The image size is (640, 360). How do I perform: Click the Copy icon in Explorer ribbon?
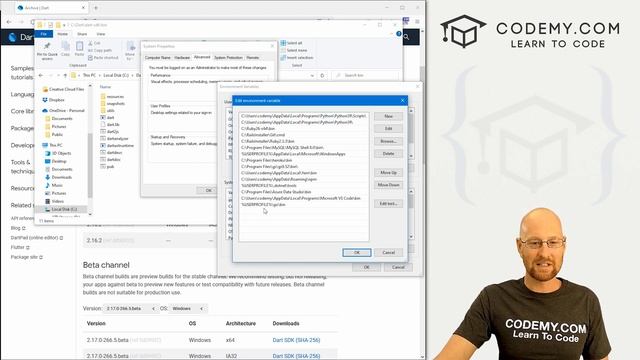click(x=65, y=49)
